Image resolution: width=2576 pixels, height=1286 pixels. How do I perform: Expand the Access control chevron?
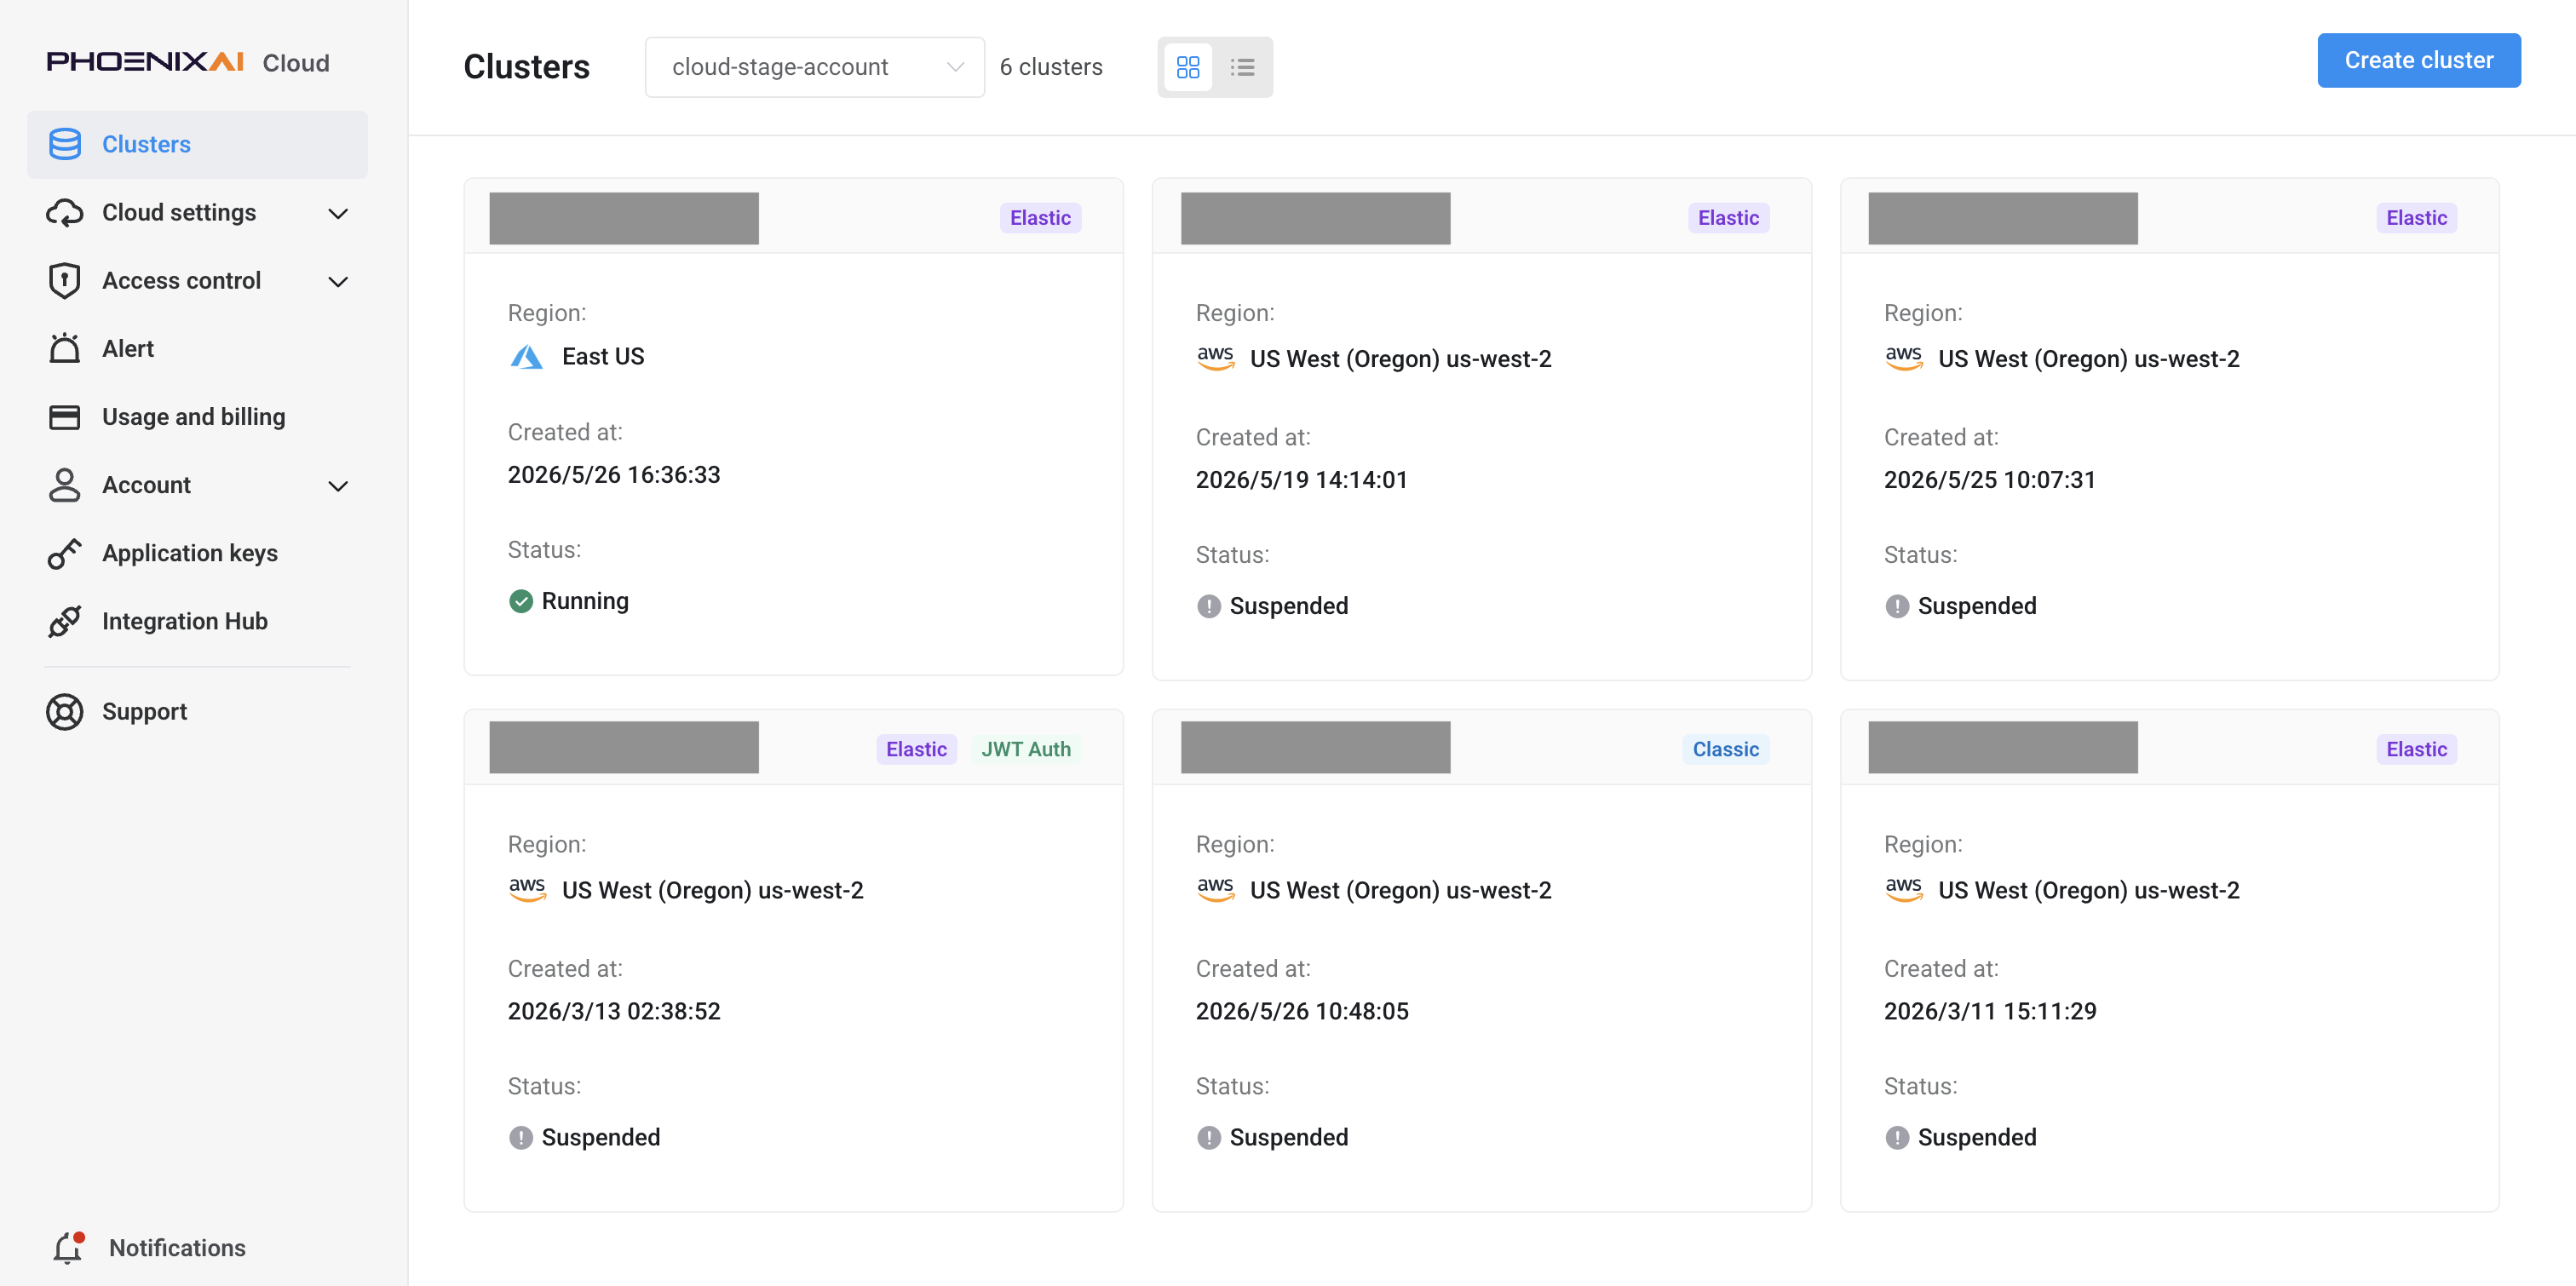pos(338,281)
